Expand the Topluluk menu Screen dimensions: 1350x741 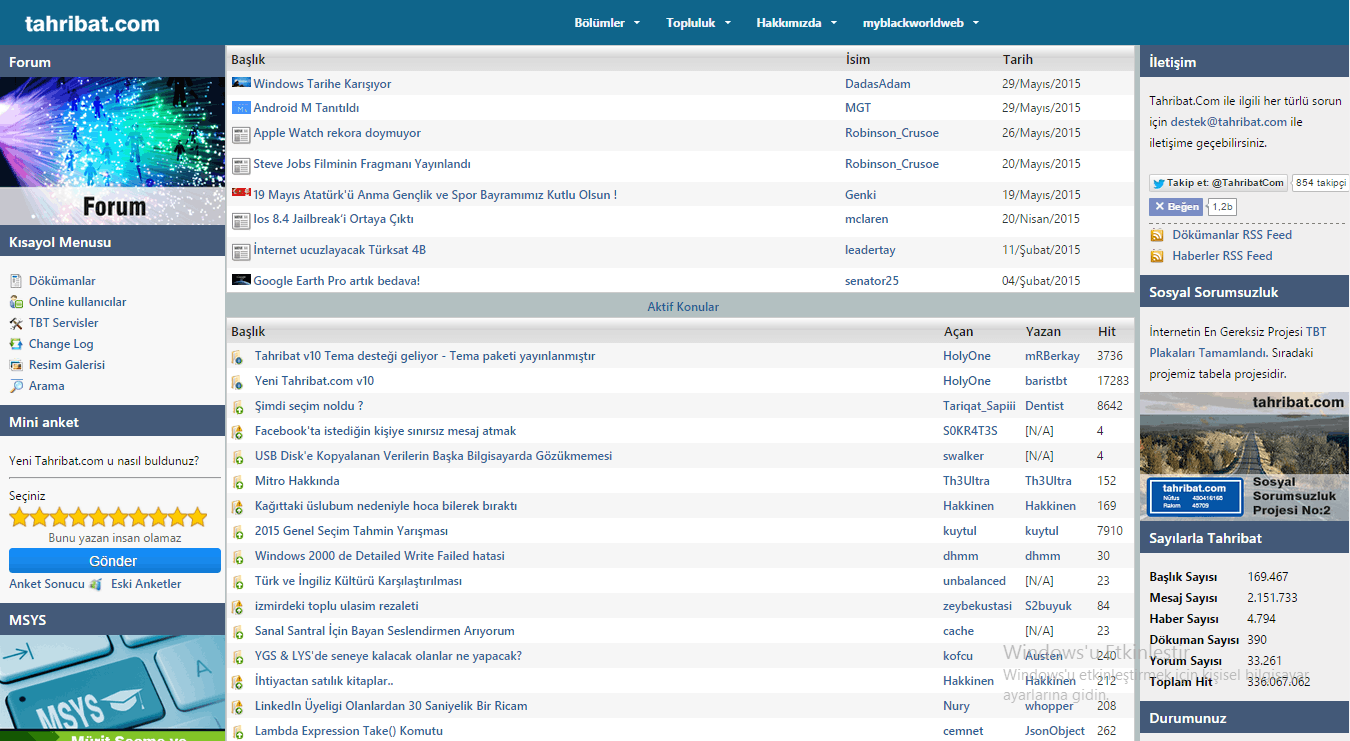click(698, 23)
